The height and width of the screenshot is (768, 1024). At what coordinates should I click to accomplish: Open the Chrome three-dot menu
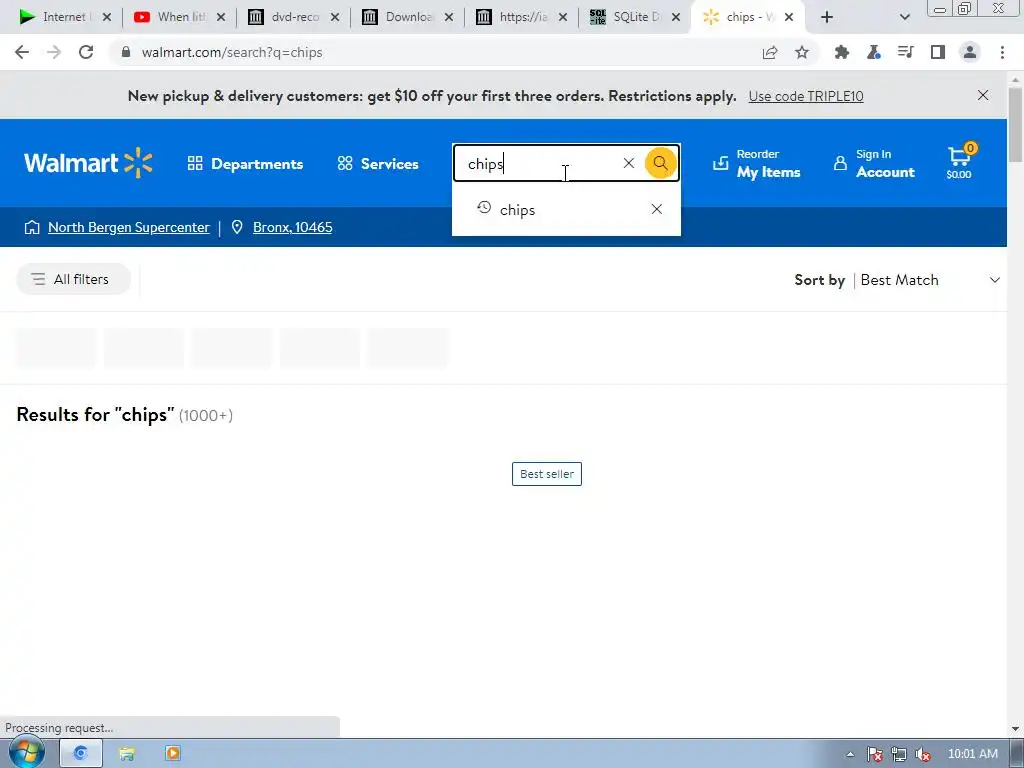(x=1002, y=52)
